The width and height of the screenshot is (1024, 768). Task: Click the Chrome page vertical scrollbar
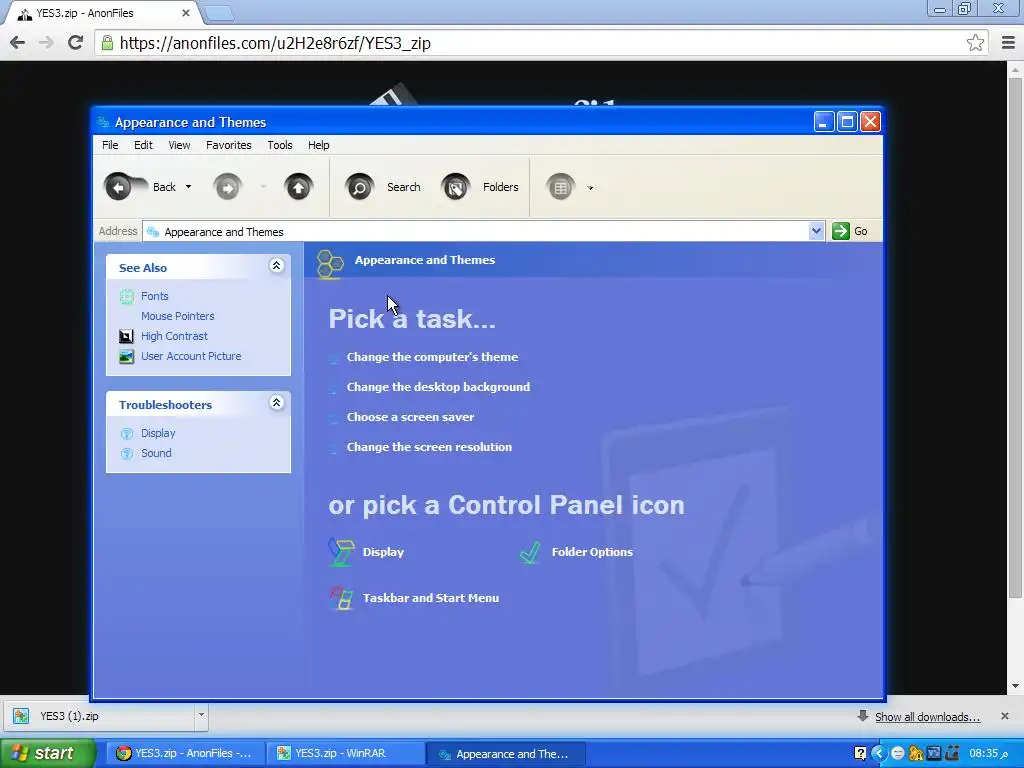point(1015,336)
